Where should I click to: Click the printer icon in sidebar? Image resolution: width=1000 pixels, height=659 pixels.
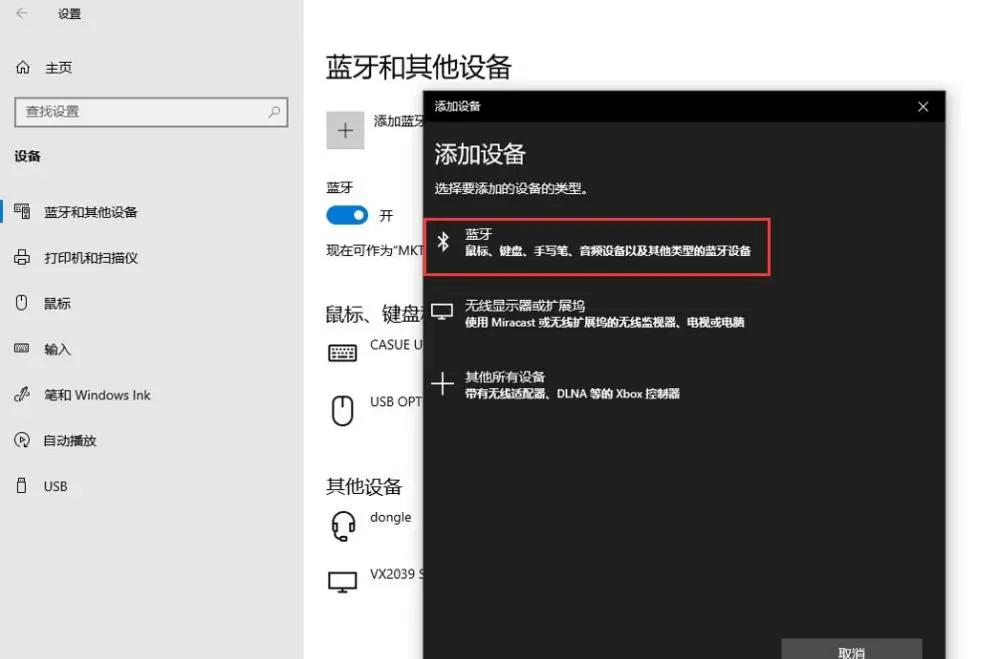pyautogui.click(x=22, y=257)
